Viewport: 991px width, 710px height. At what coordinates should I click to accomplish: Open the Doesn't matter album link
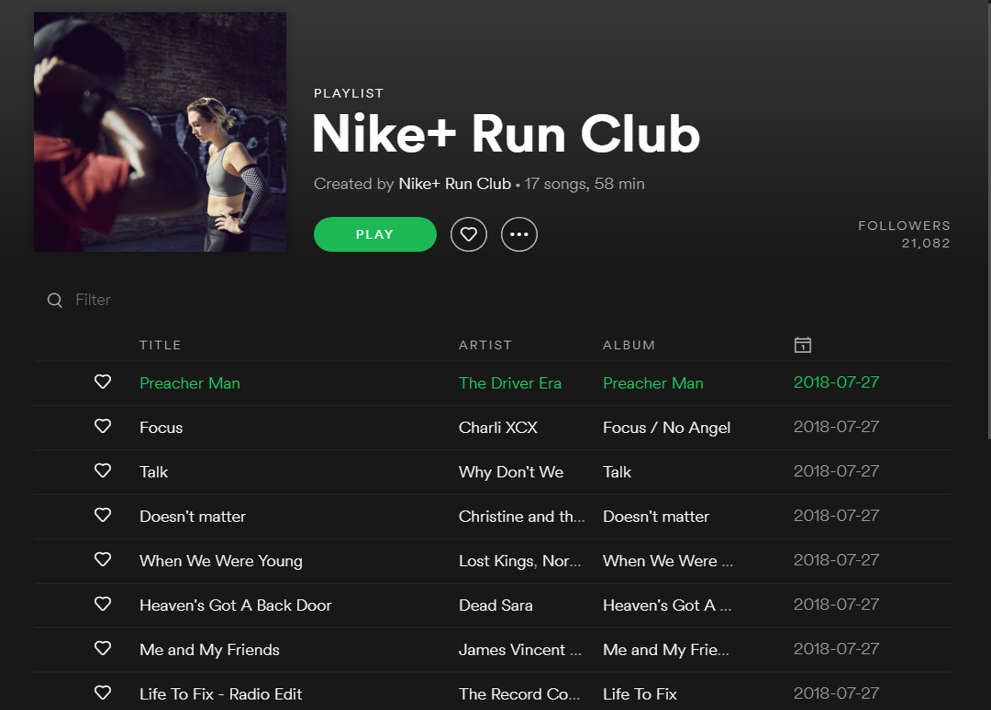click(656, 517)
